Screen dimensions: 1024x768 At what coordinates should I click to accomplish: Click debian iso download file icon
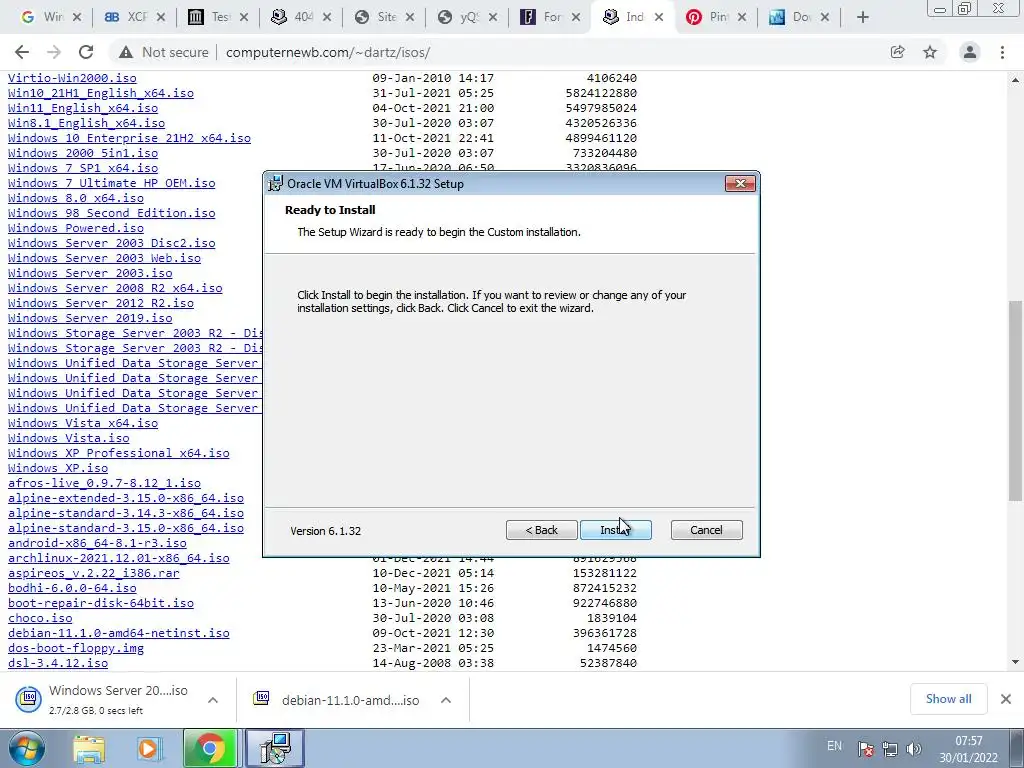coord(262,699)
